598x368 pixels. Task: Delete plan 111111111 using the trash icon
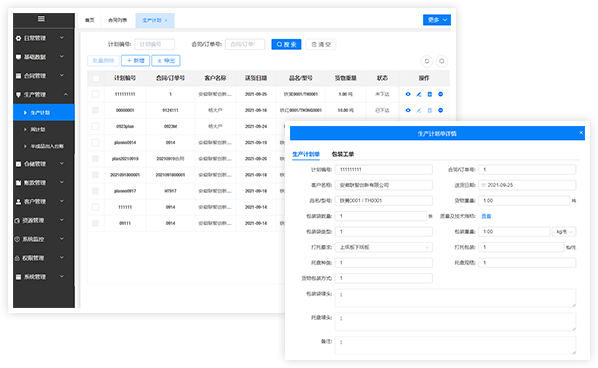(x=429, y=94)
